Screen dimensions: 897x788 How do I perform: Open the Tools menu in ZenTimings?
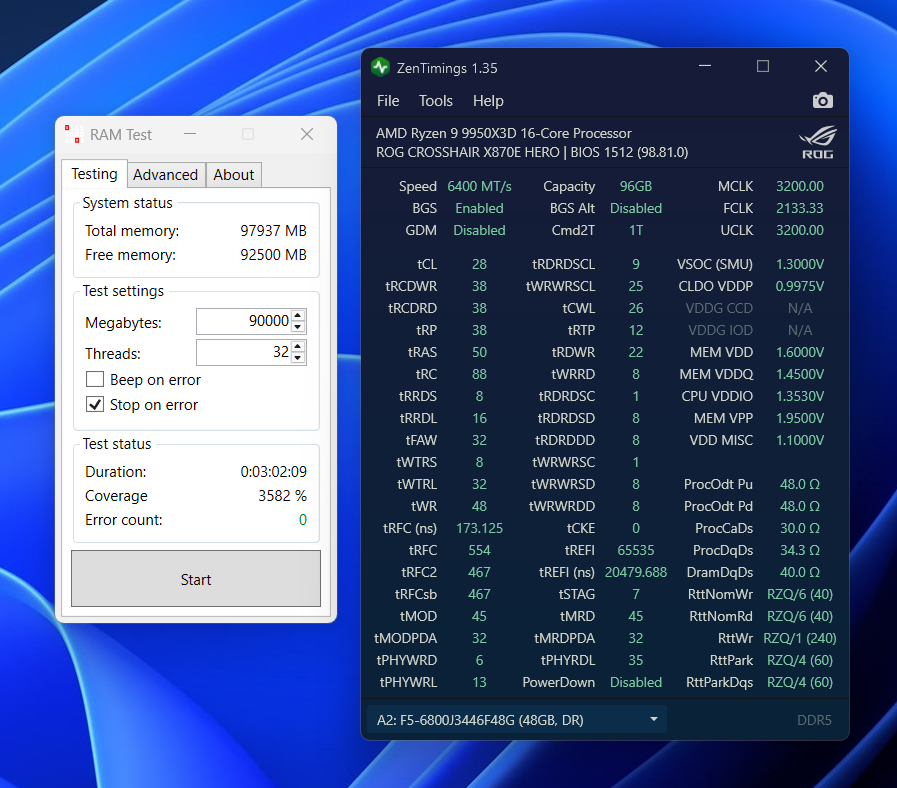[436, 101]
